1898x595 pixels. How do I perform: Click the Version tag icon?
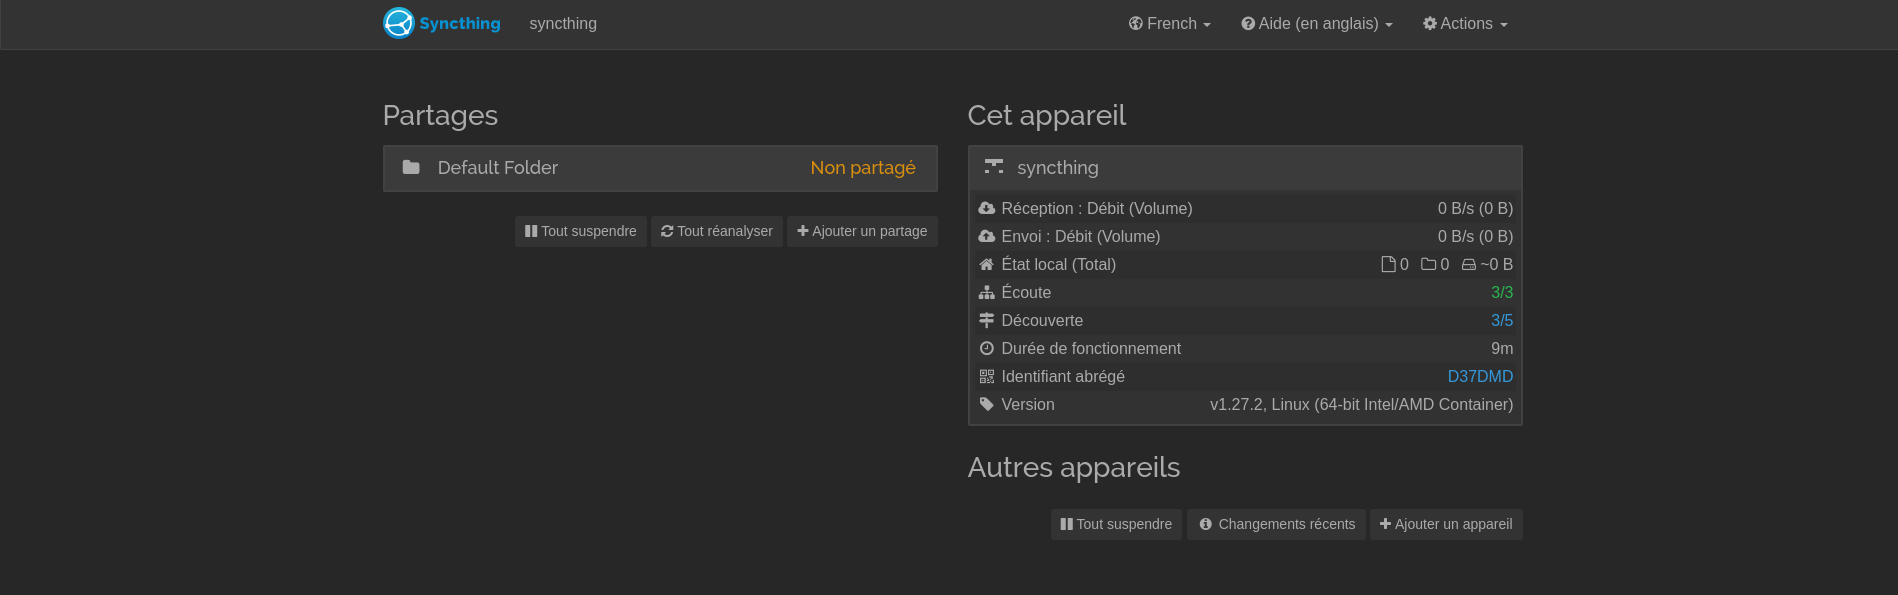click(x=987, y=404)
